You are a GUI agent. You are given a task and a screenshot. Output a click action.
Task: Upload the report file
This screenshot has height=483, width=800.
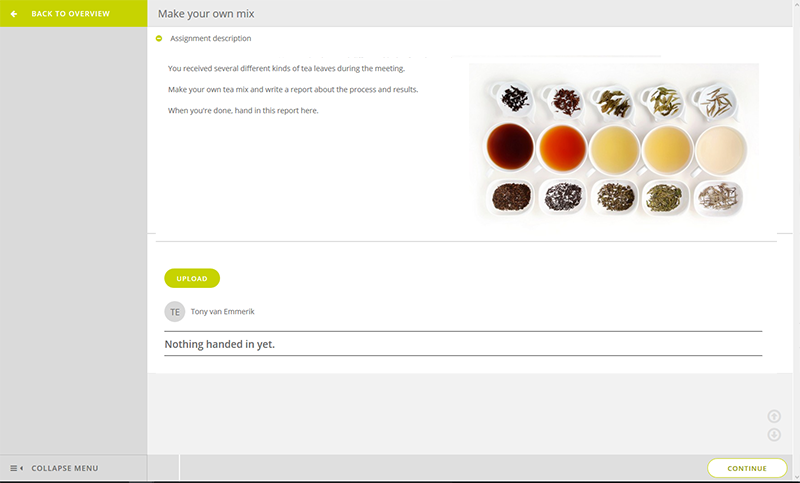[x=192, y=278]
